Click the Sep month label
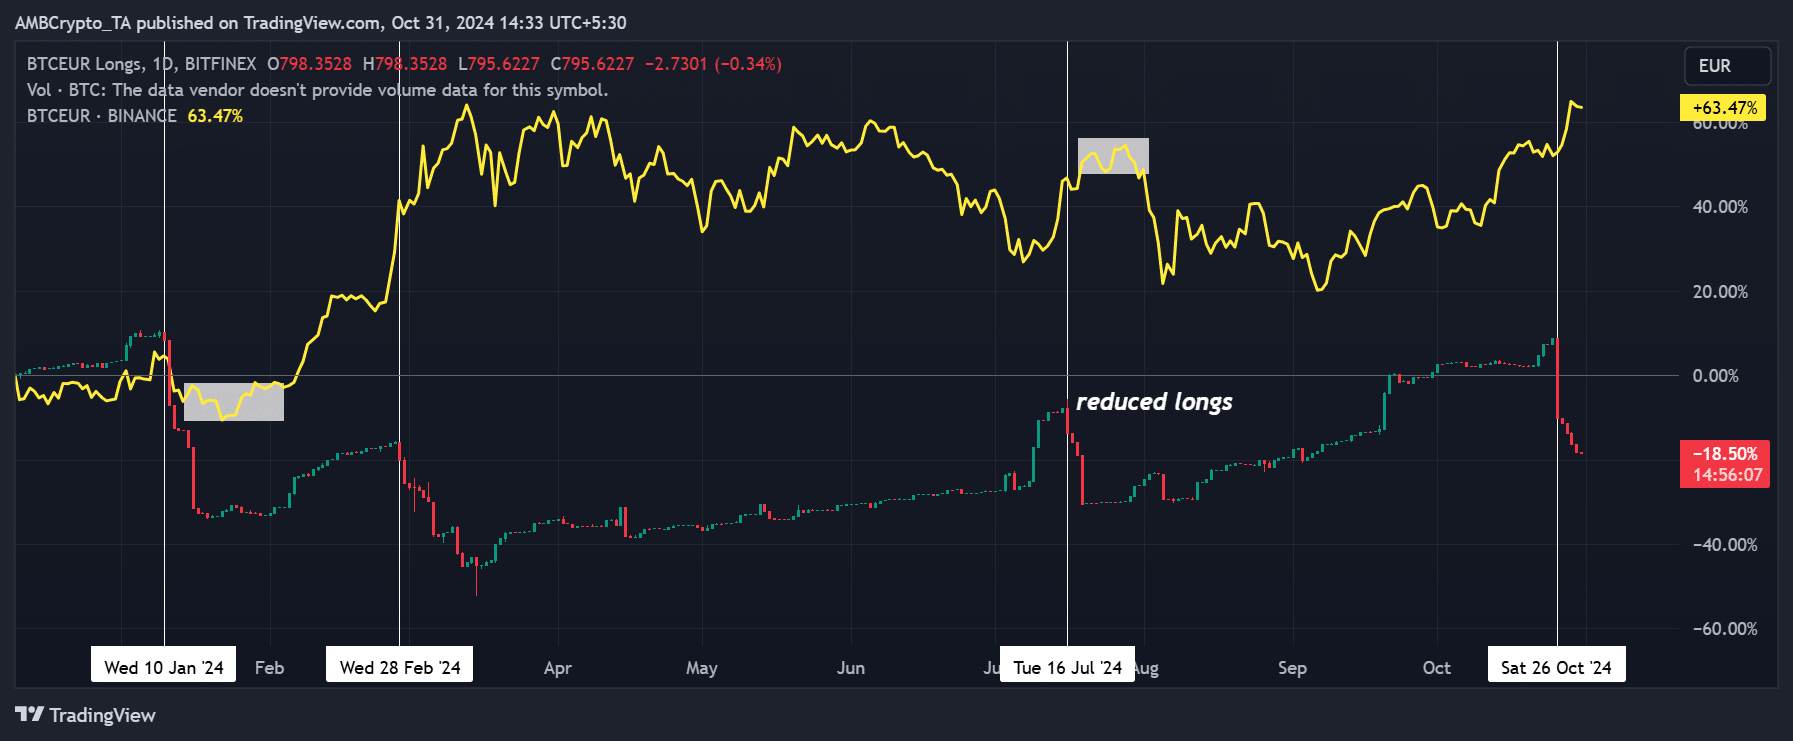The width and height of the screenshot is (1793, 741). tap(1292, 668)
